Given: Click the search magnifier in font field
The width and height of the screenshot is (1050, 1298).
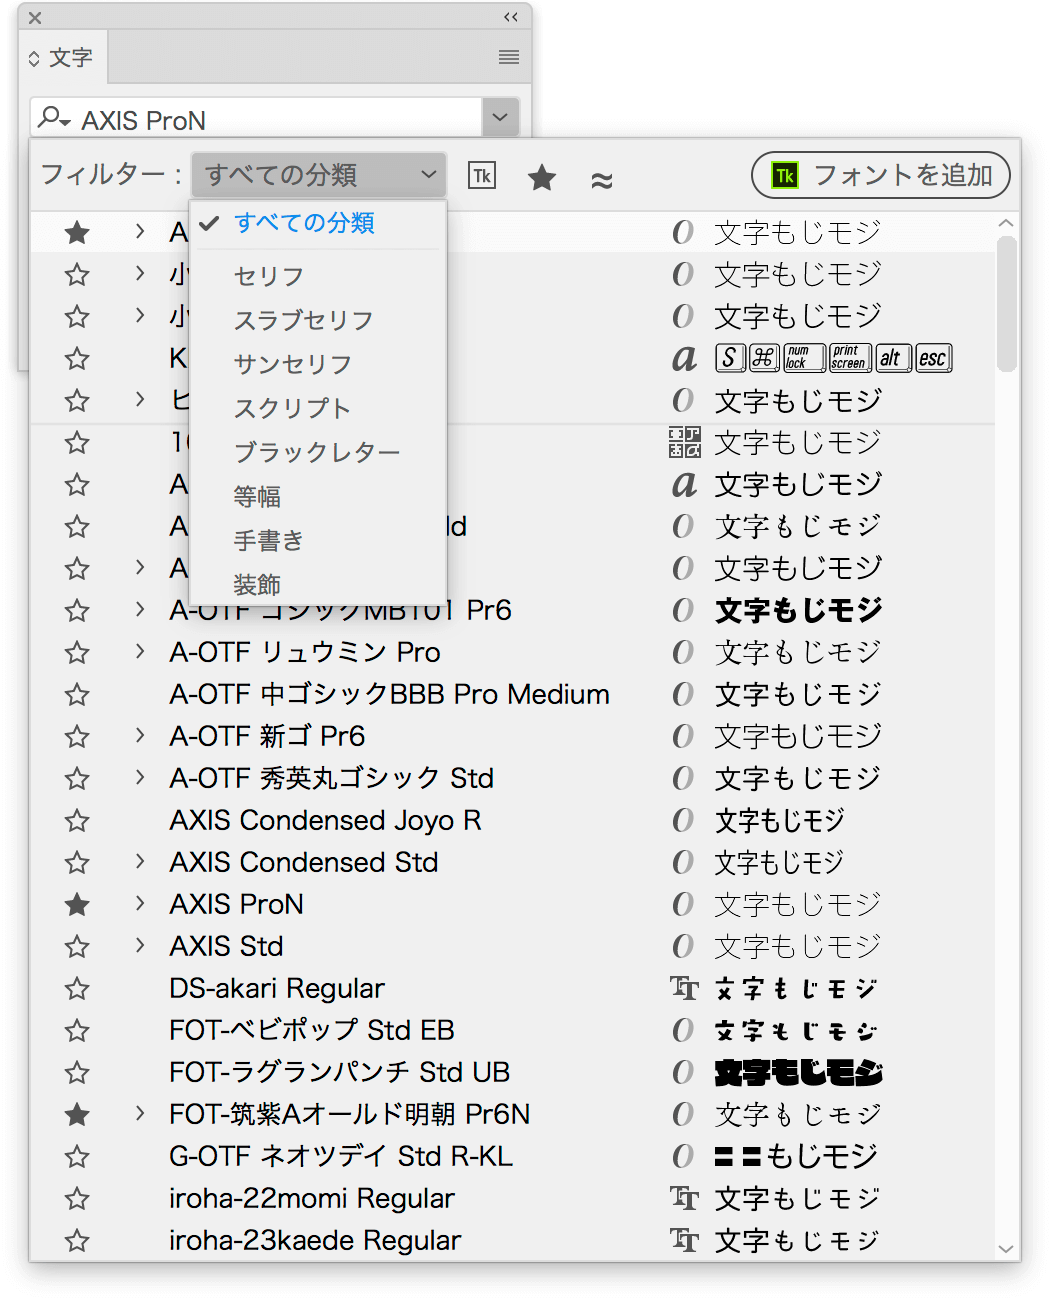Looking at the screenshot, I should (53, 118).
